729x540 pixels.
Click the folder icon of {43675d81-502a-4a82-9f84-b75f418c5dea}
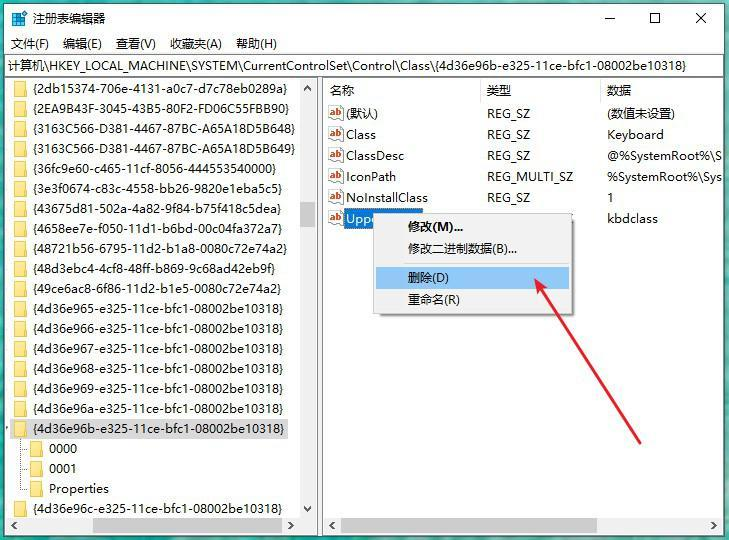[x=20, y=209]
